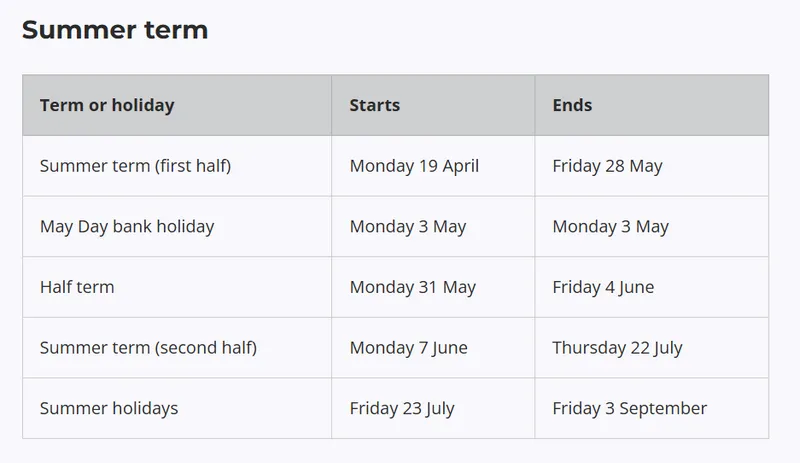Select the "Monday 7 June" start date
The width and height of the screenshot is (800, 463).
408,348
